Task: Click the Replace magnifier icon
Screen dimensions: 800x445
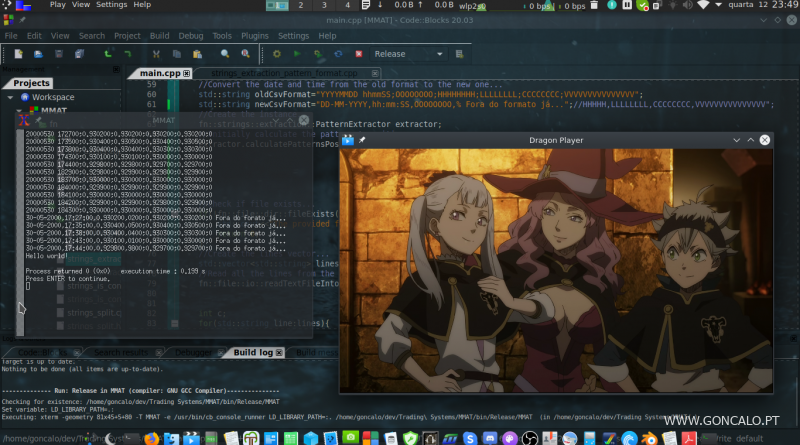Action: [x=245, y=54]
